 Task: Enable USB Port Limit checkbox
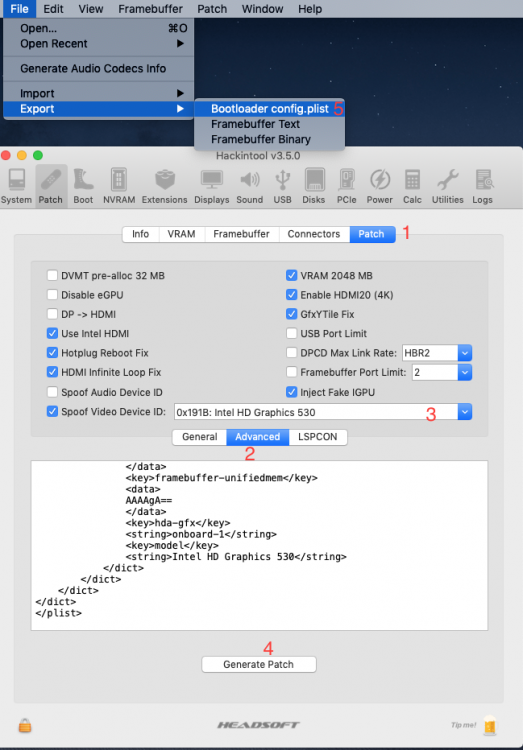tap(291, 333)
